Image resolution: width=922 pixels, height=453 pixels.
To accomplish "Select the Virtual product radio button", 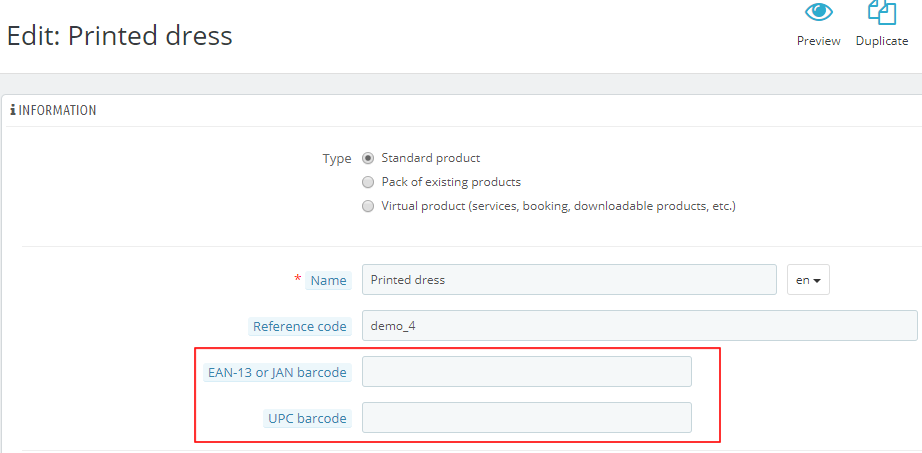I will (x=368, y=206).
